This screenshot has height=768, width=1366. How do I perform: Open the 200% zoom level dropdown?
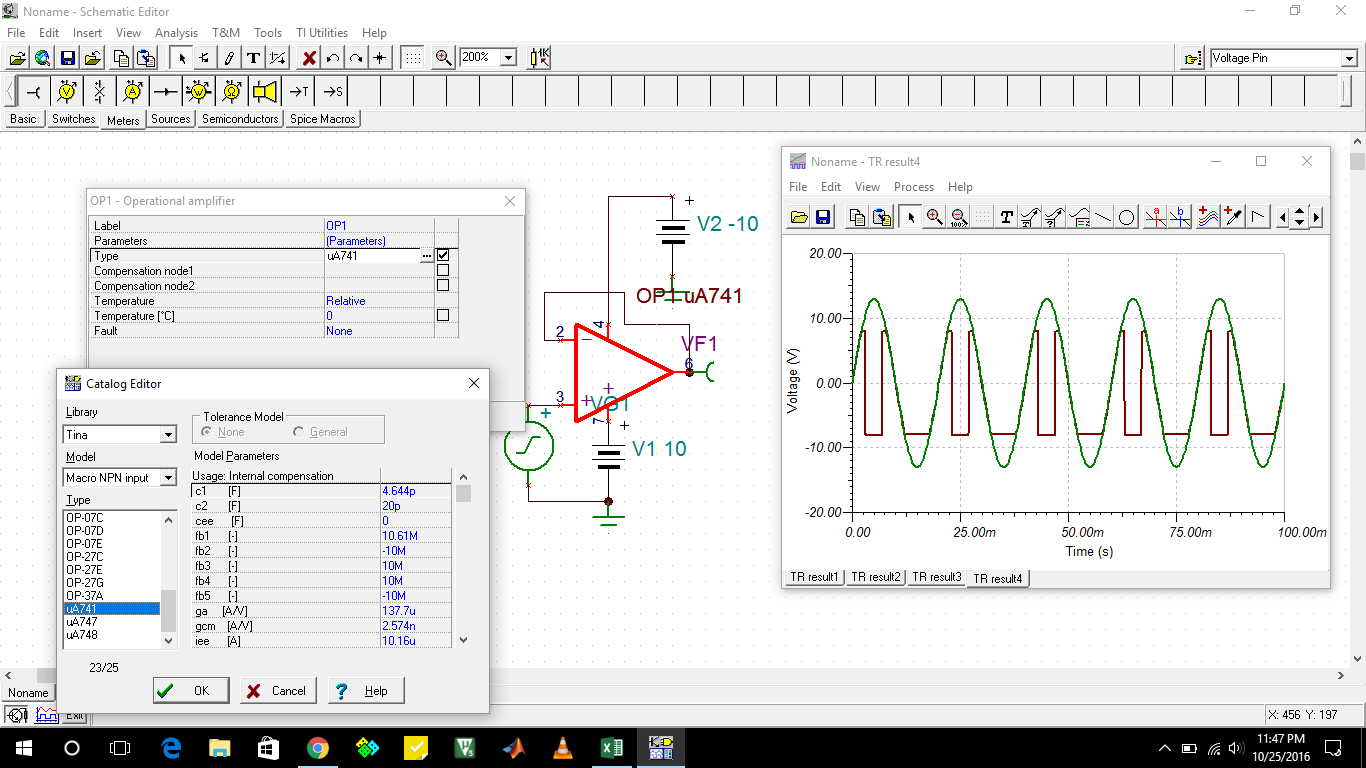tap(509, 57)
